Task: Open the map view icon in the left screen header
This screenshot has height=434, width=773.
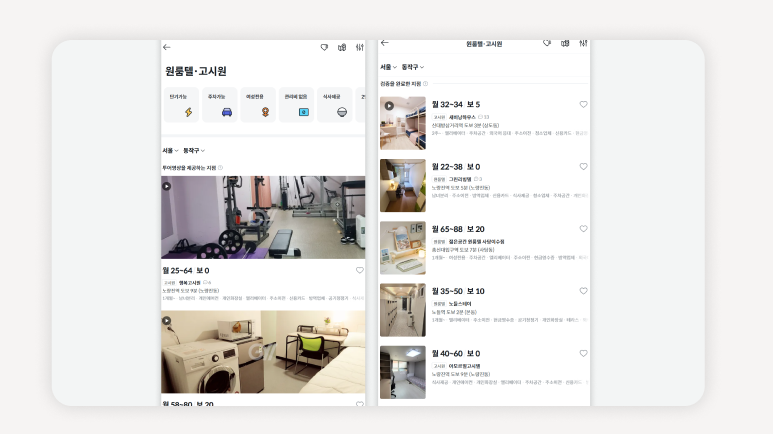Action: (342, 47)
